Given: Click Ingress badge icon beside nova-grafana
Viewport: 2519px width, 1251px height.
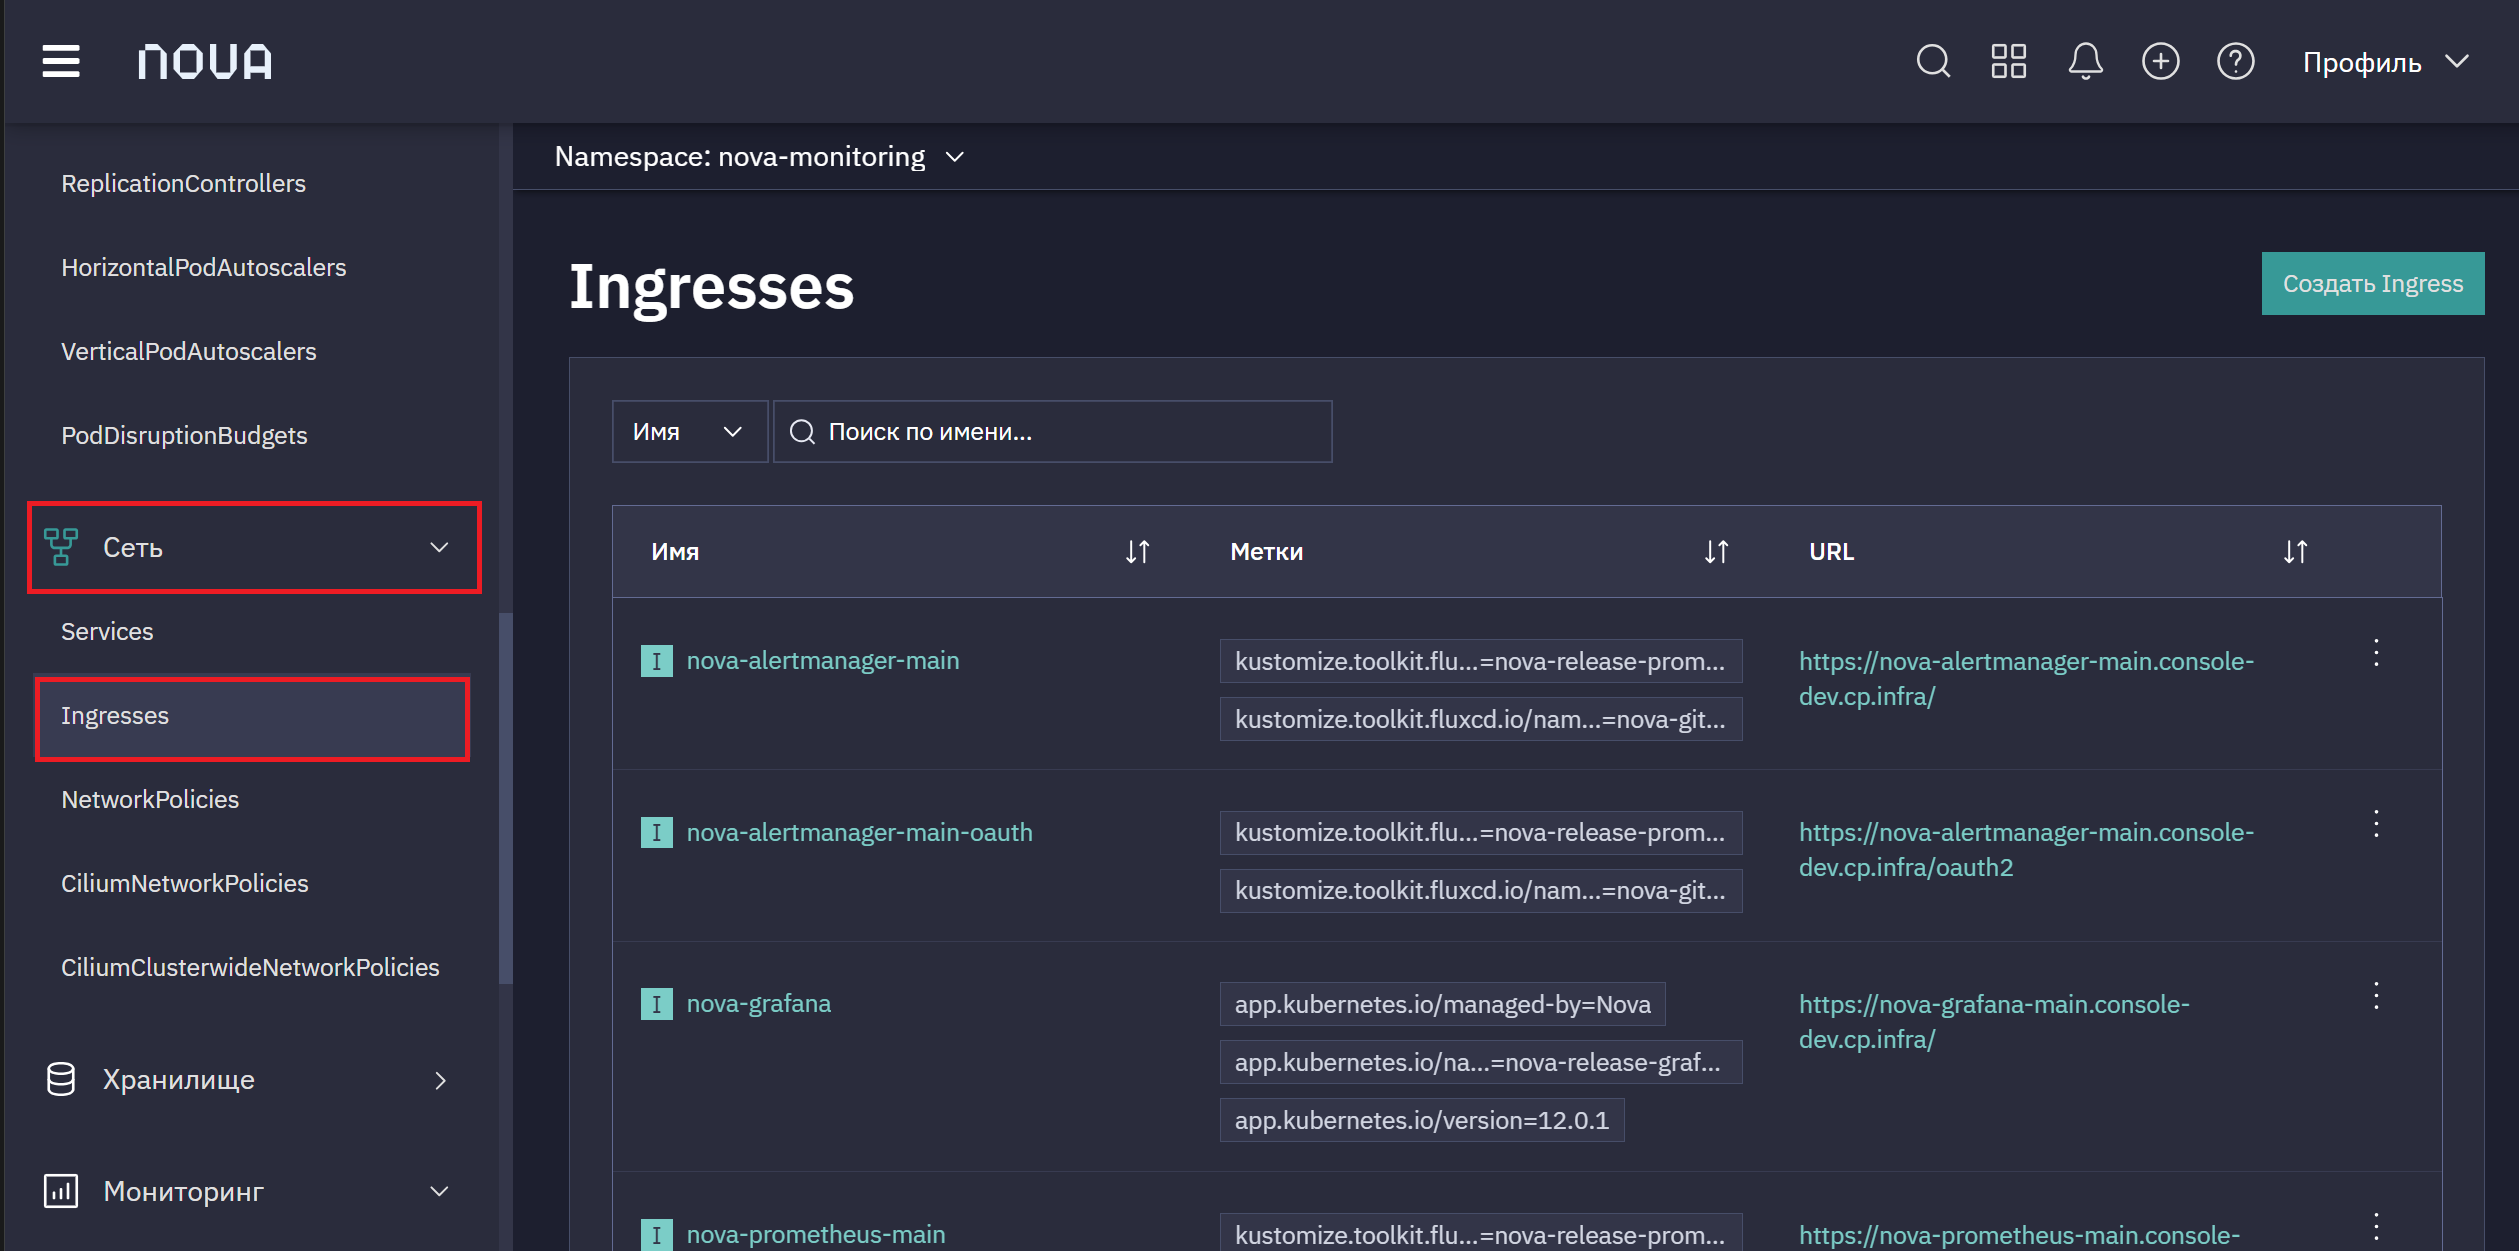Looking at the screenshot, I should coord(656,1004).
